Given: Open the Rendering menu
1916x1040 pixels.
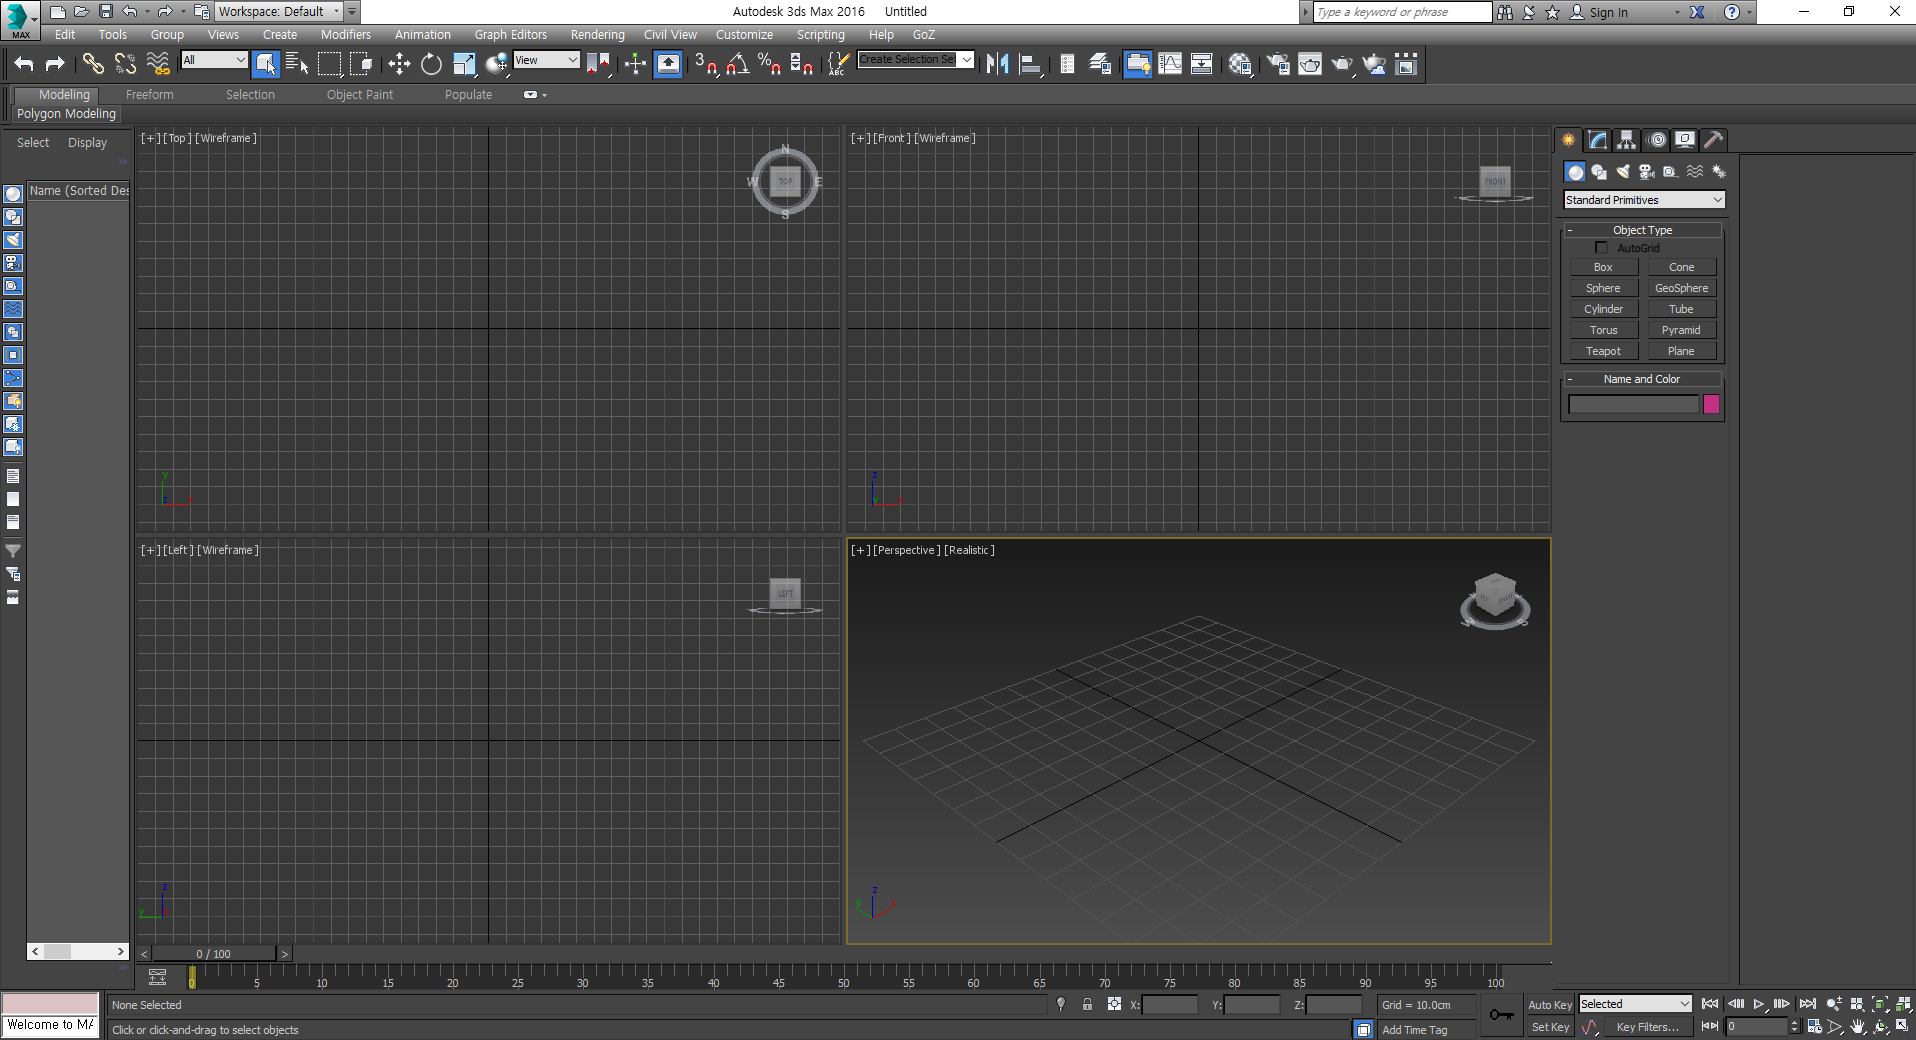Looking at the screenshot, I should [597, 35].
